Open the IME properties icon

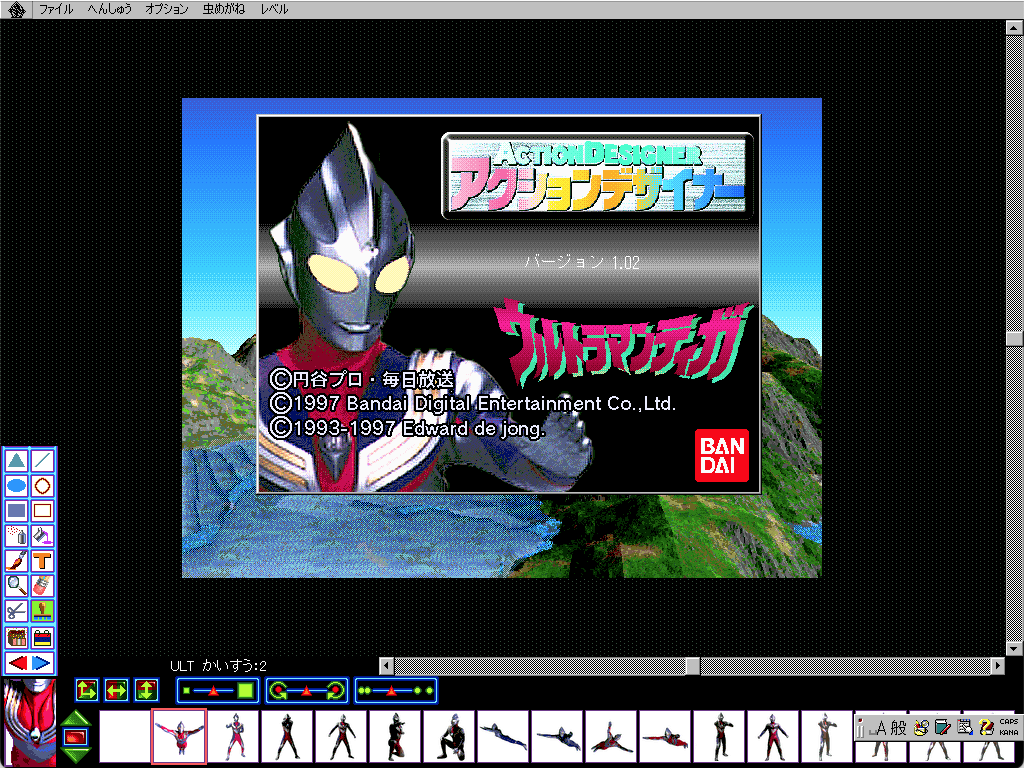[x=965, y=728]
